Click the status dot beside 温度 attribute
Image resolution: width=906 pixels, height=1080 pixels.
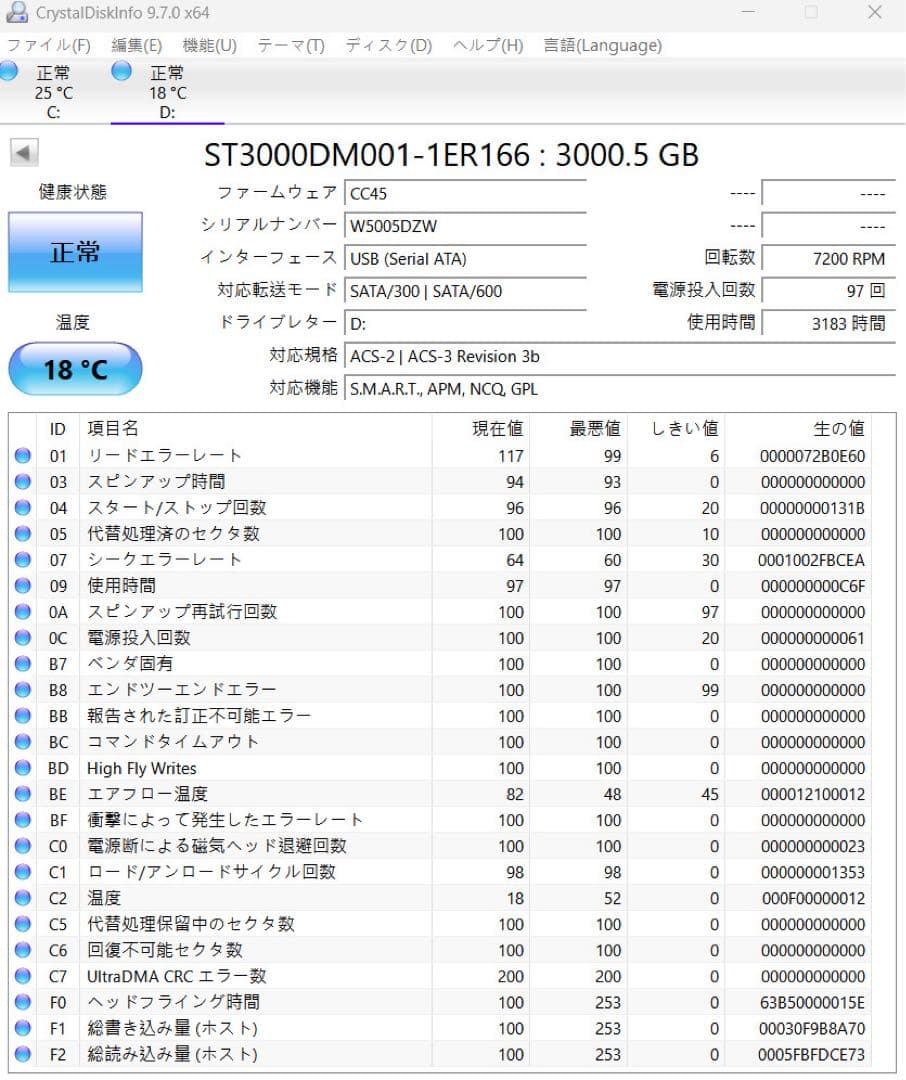point(22,898)
